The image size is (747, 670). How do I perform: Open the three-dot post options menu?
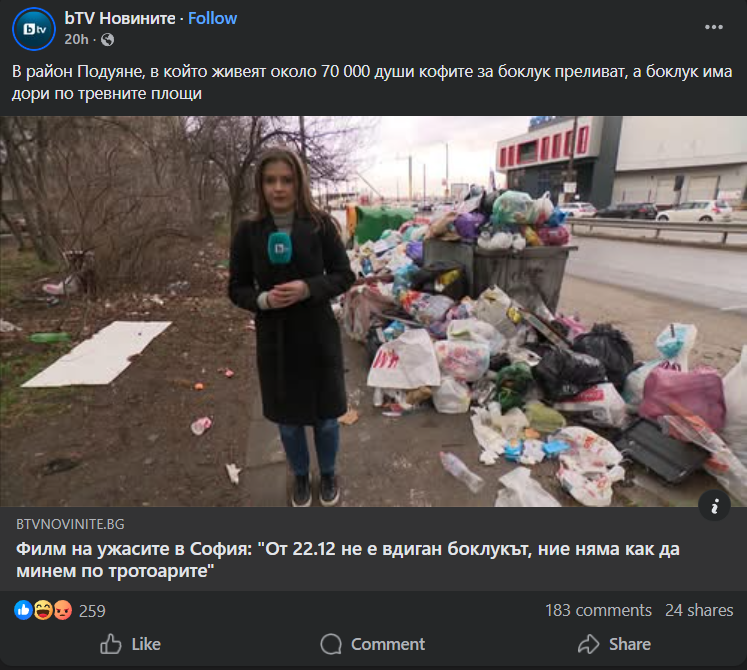(x=714, y=27)
